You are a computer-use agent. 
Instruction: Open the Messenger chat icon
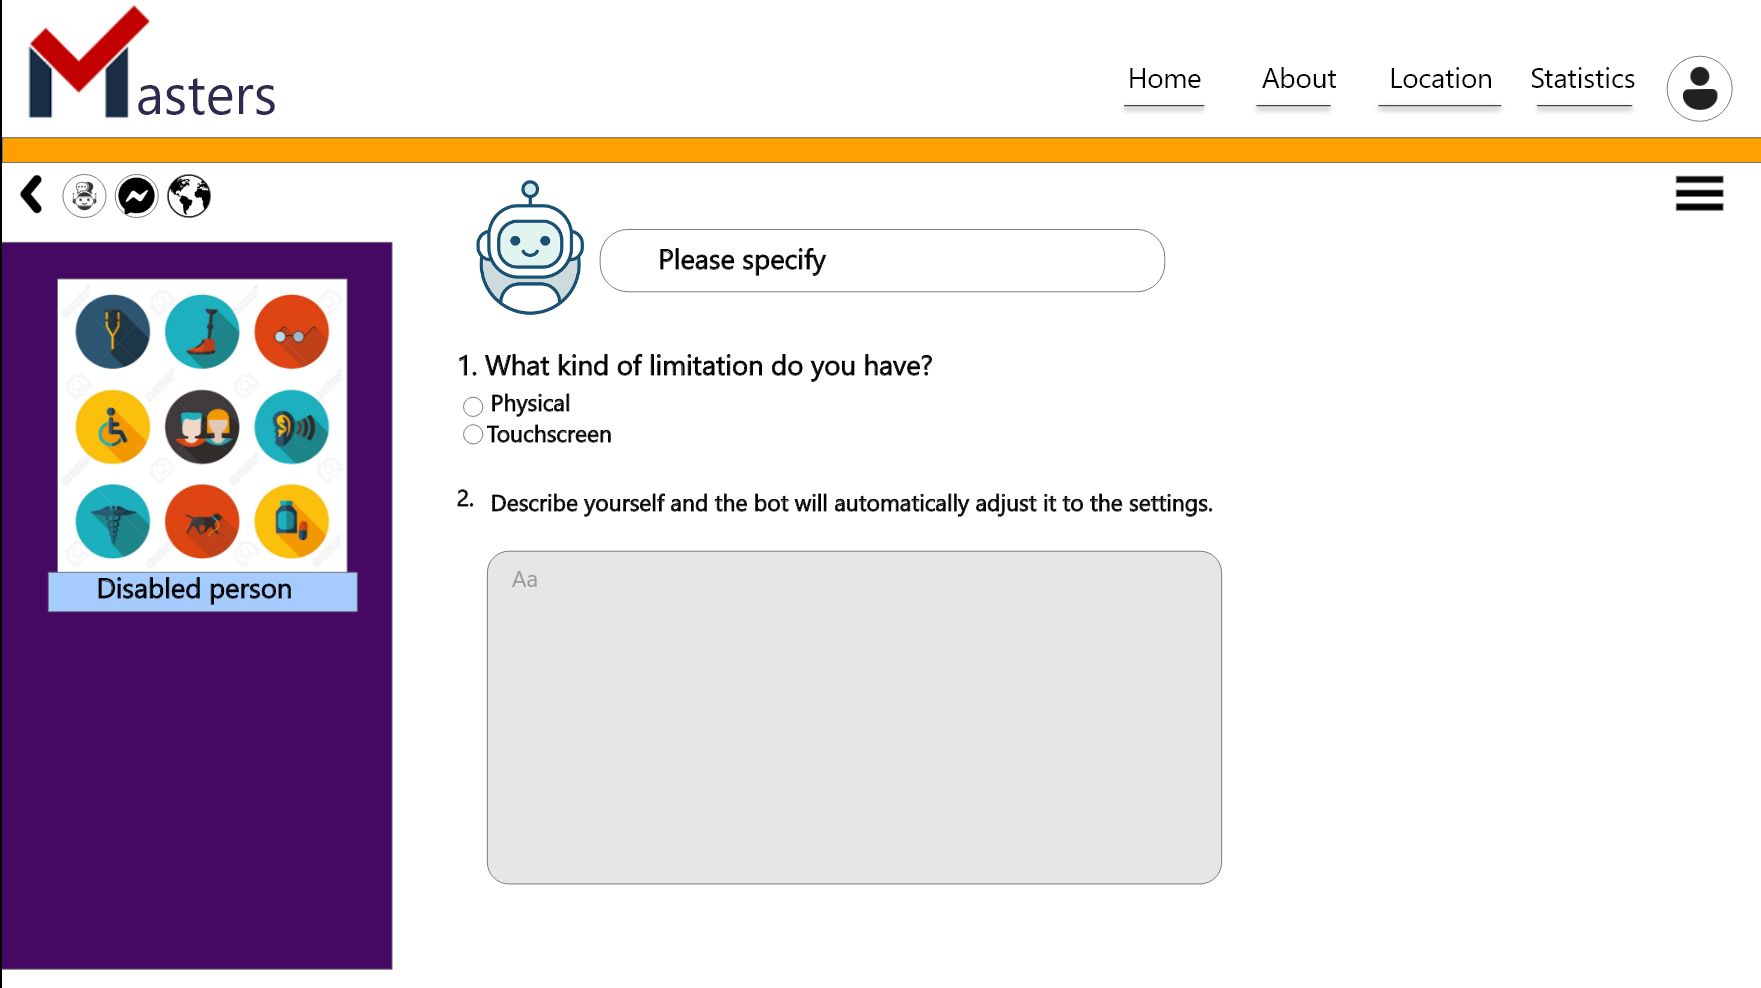pos(137,196)
